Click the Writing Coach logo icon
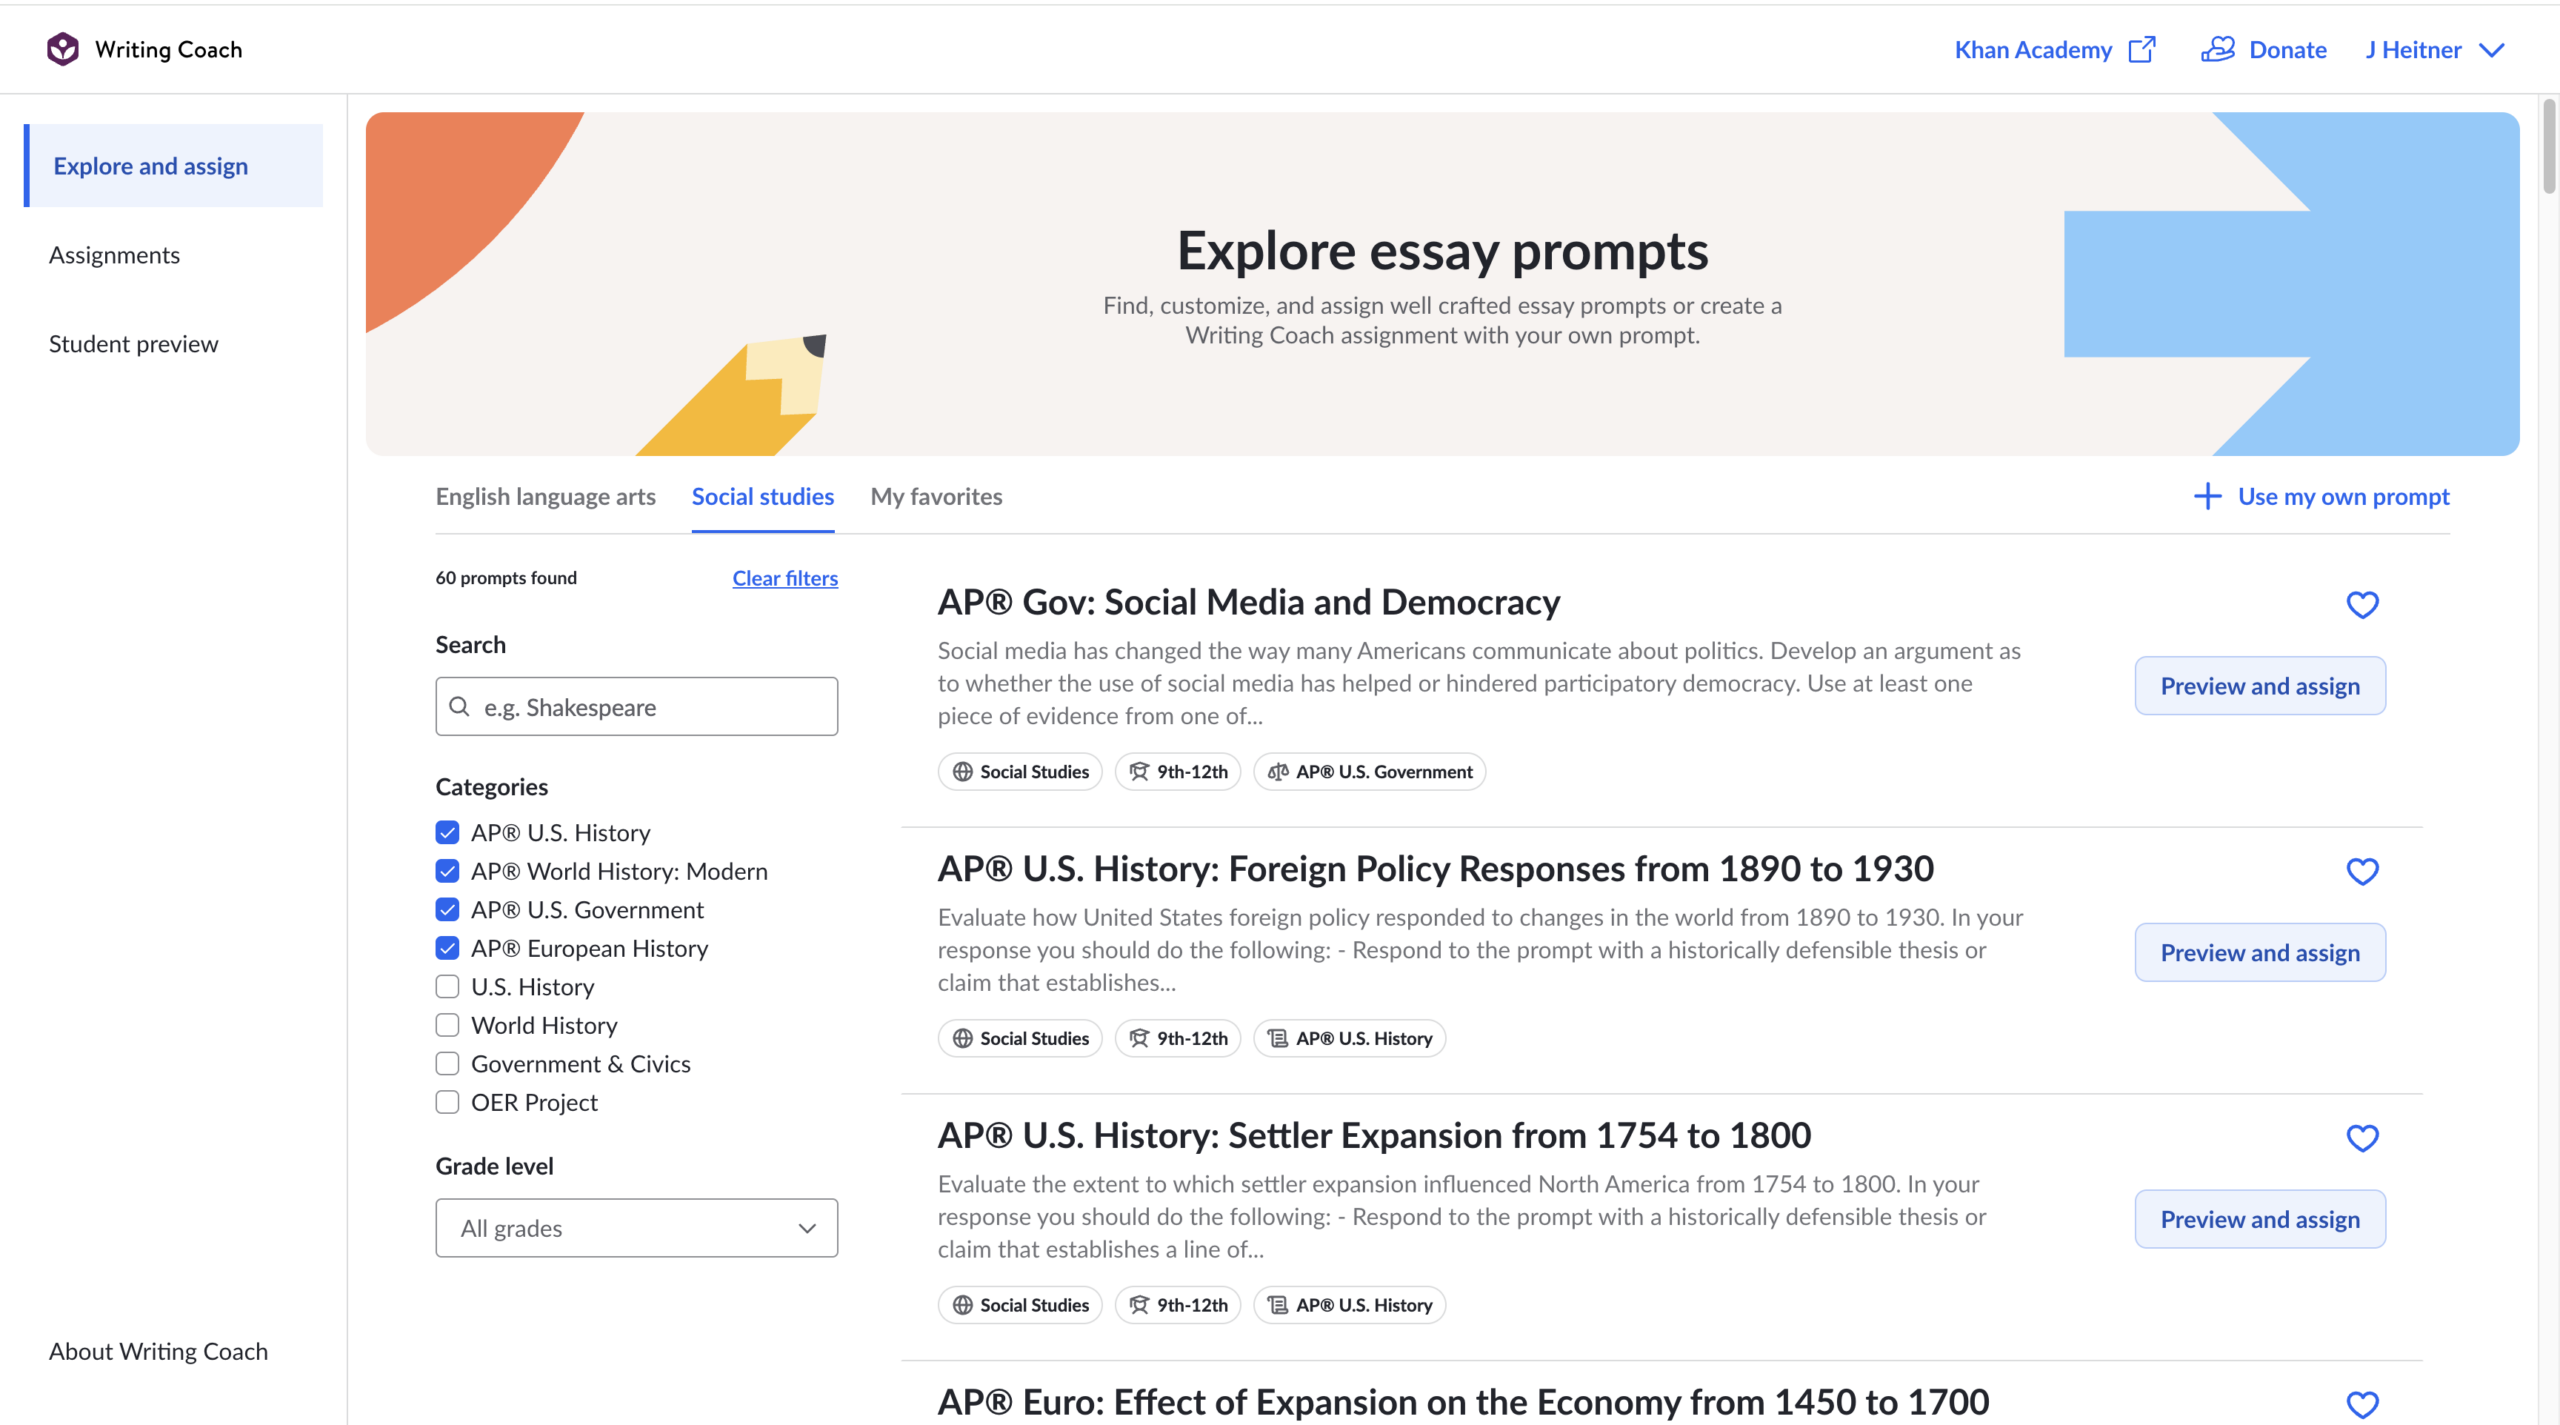The width and height of the screenshot is (2560, 1425). (x=62, y=48)
